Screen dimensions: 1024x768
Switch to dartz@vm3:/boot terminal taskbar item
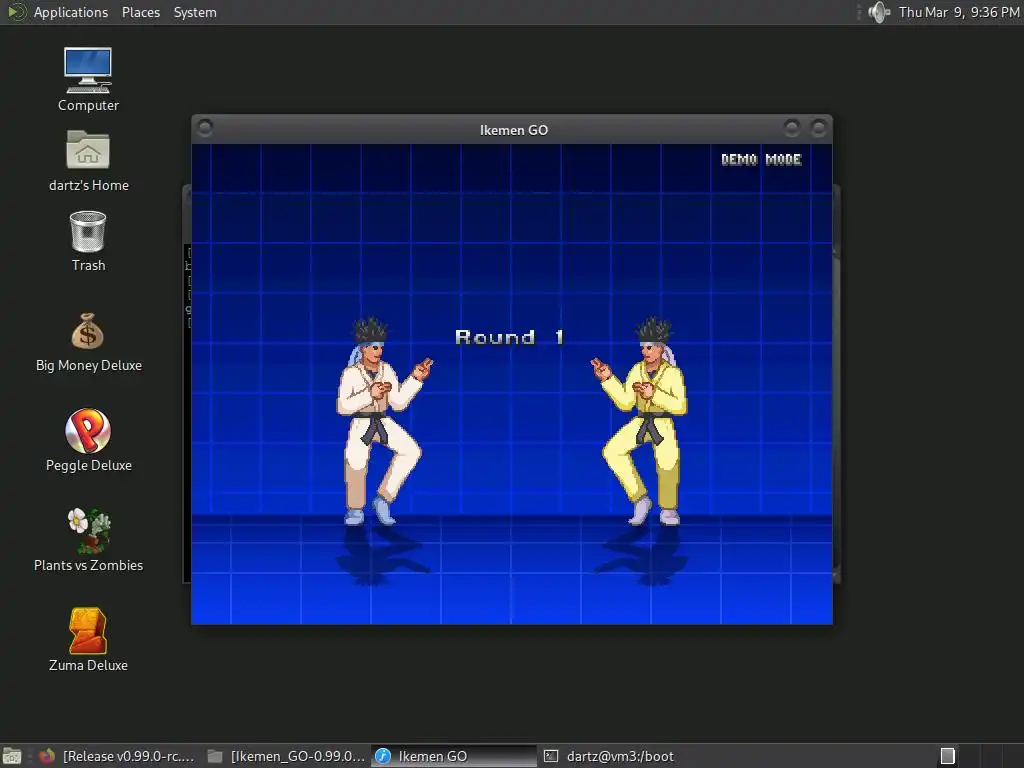point(620,756)
